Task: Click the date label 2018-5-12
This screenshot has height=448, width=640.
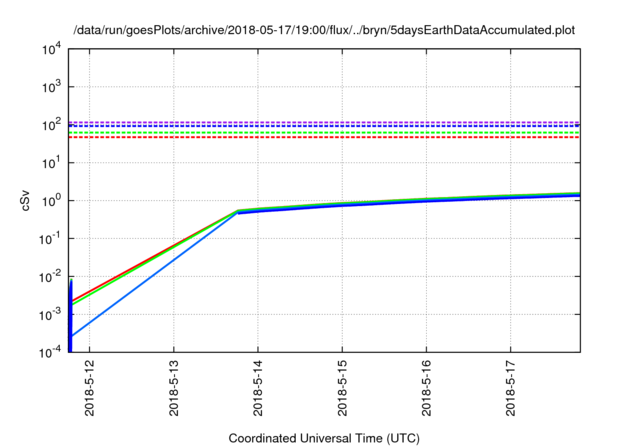Action: coord(89,388)
